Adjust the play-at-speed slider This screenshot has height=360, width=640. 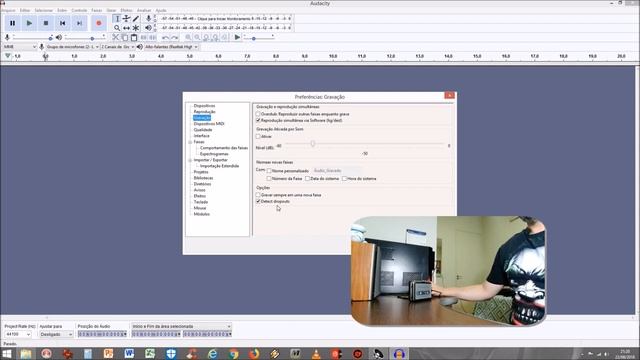(259, 38)
